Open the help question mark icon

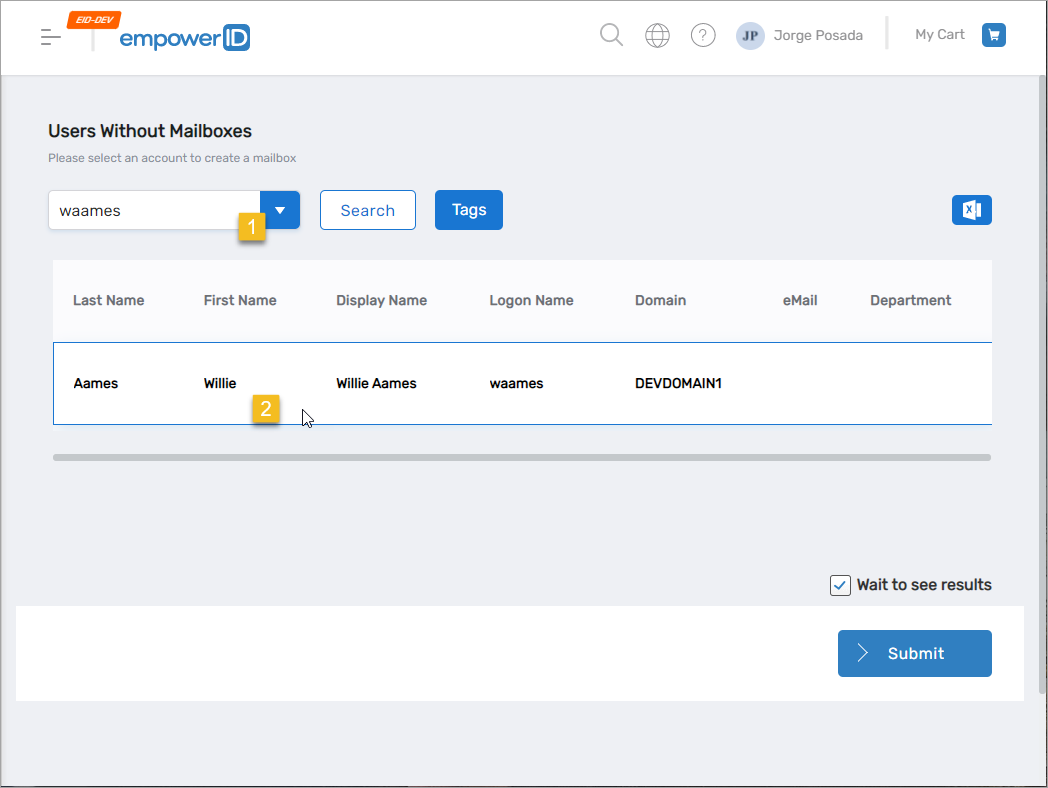pyautogui.click(x=703, y=36)
